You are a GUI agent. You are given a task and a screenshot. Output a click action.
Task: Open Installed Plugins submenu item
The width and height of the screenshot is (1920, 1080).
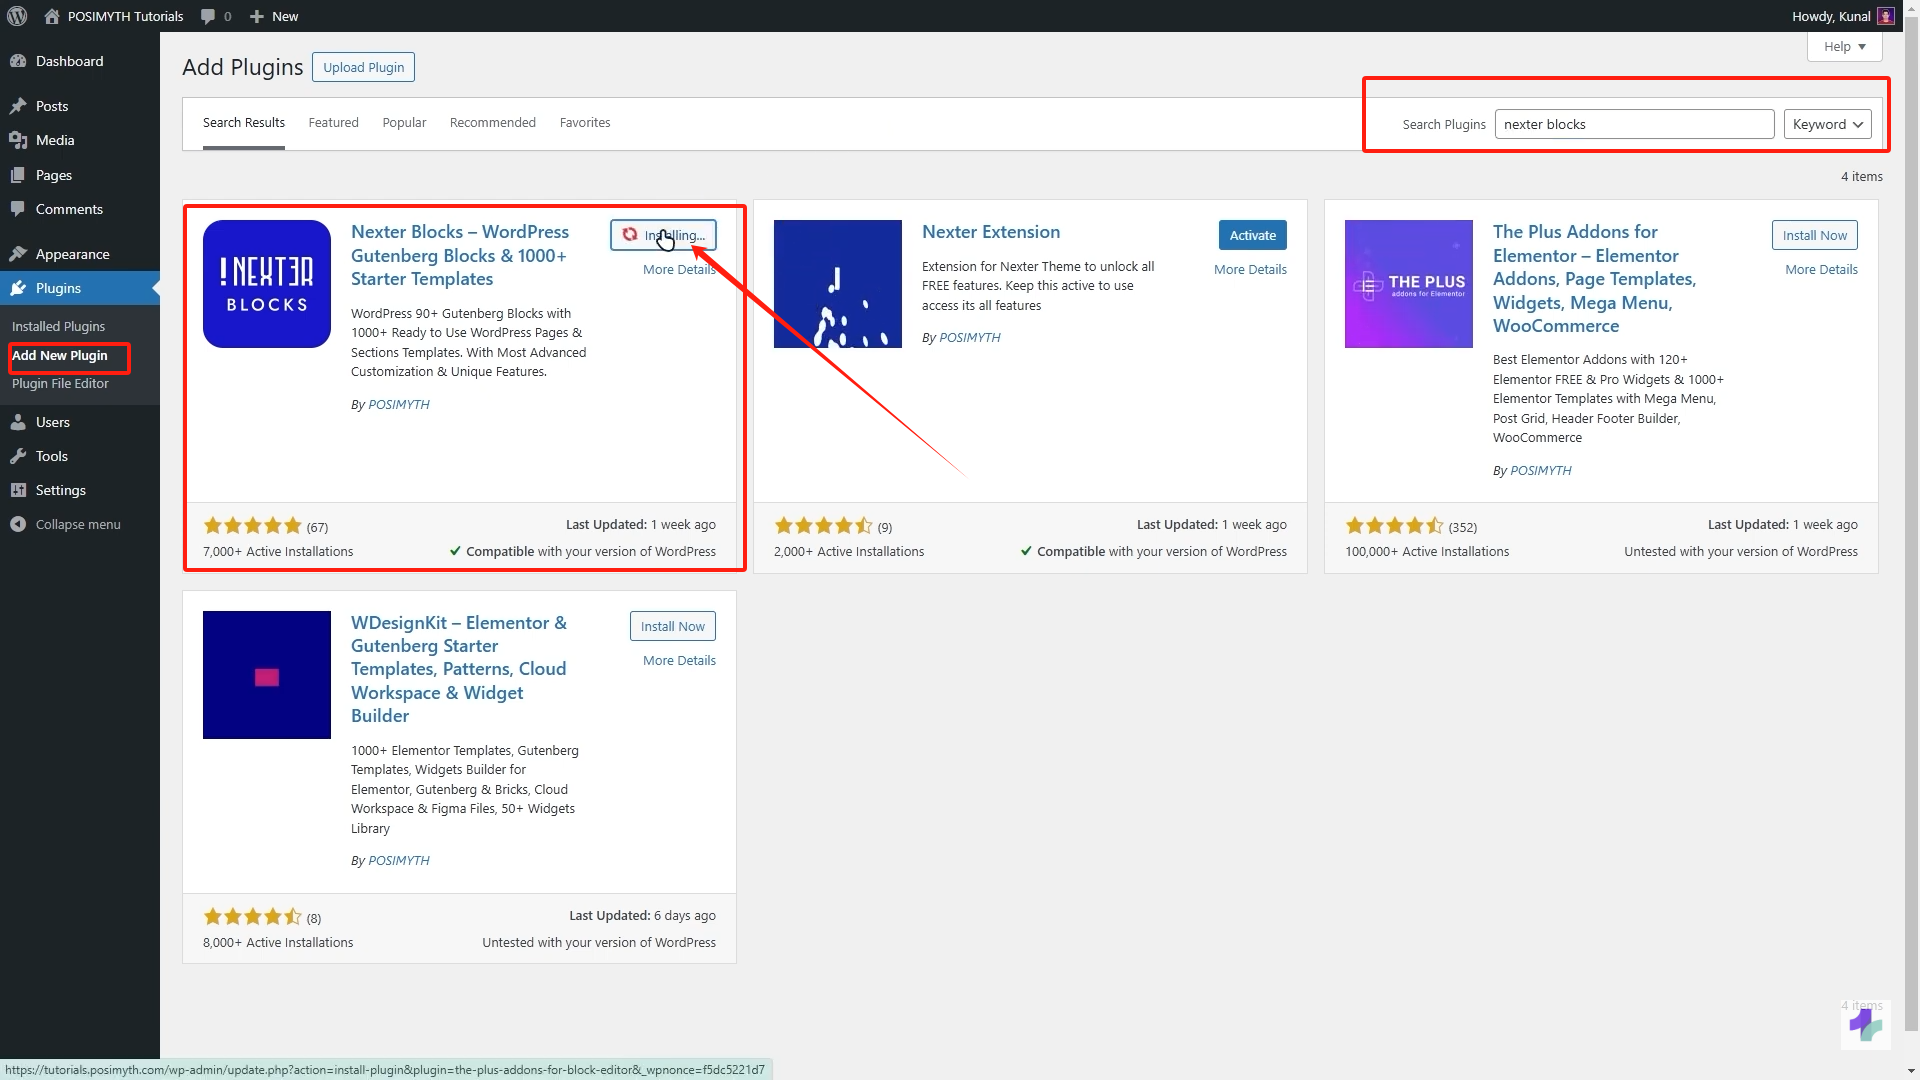58,326
